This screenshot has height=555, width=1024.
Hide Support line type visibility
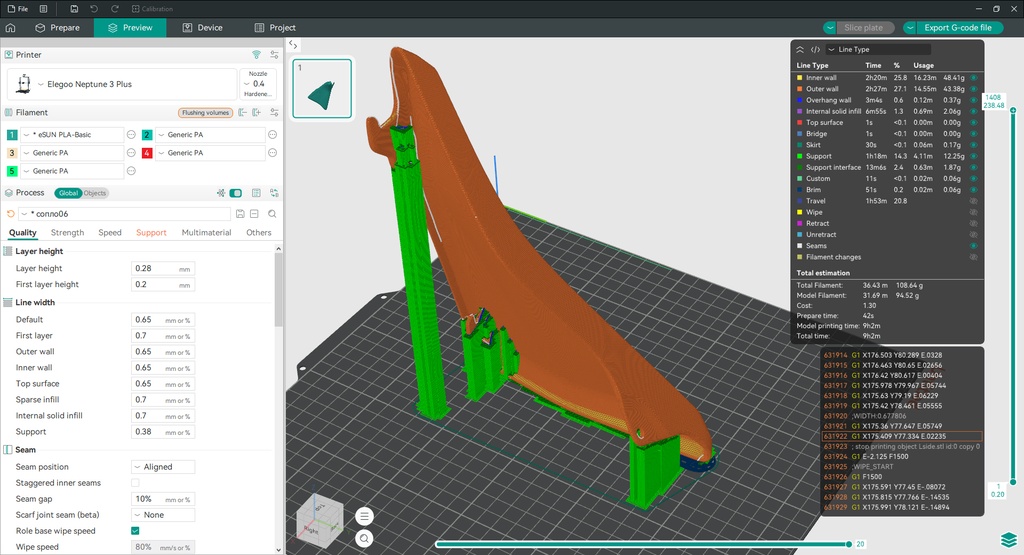click(973, 156)
